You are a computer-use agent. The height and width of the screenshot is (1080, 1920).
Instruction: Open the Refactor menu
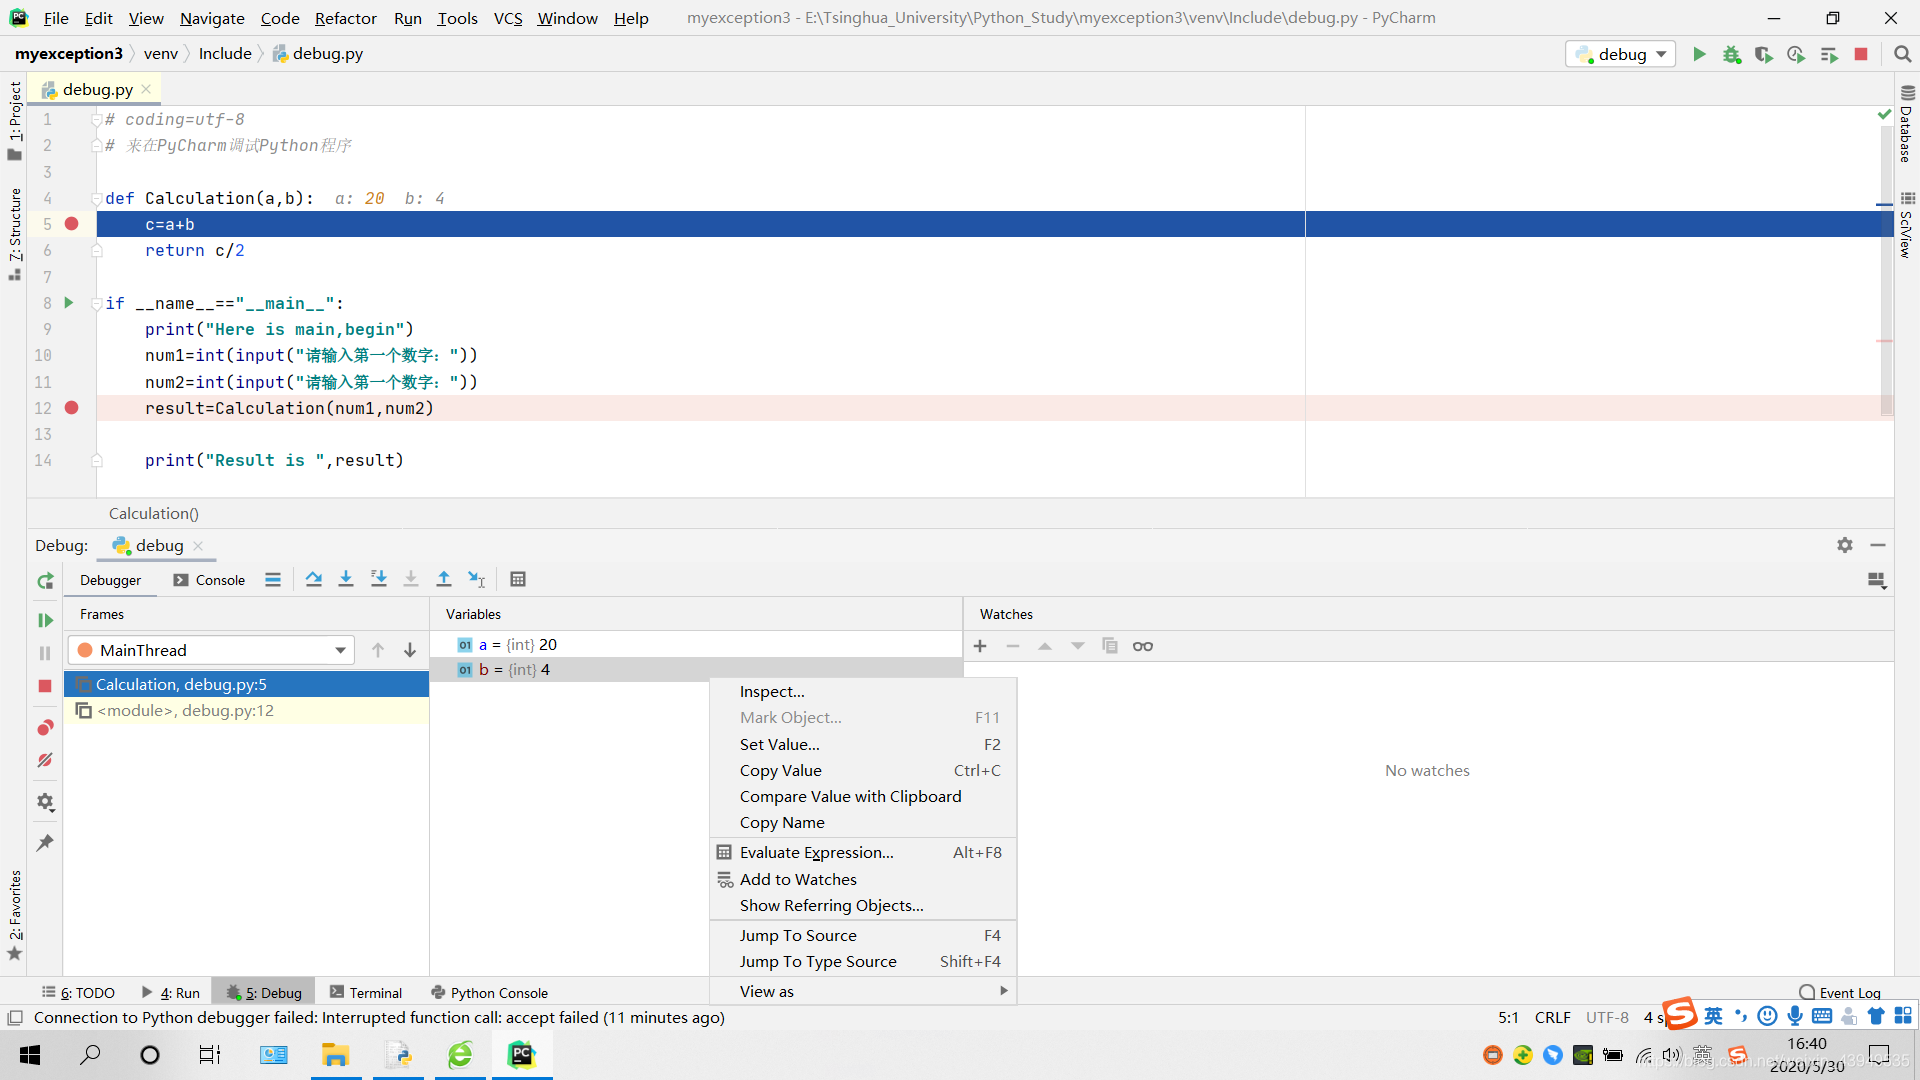click(346, 18)
